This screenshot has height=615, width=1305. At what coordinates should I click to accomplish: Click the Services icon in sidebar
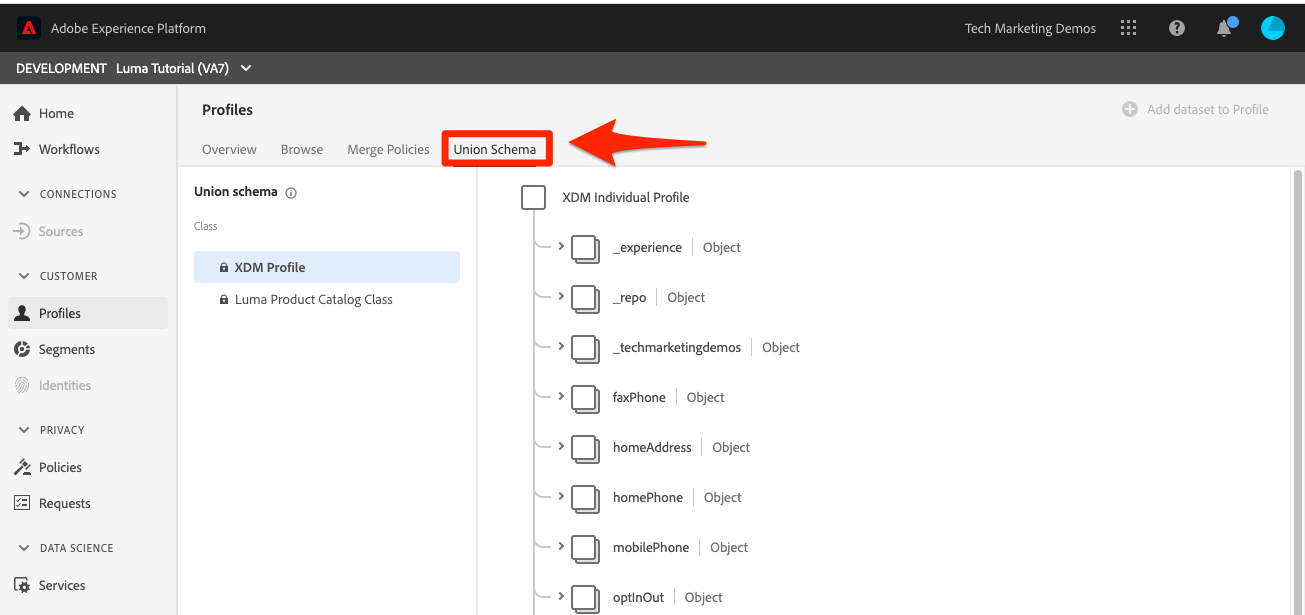point(22,585)
